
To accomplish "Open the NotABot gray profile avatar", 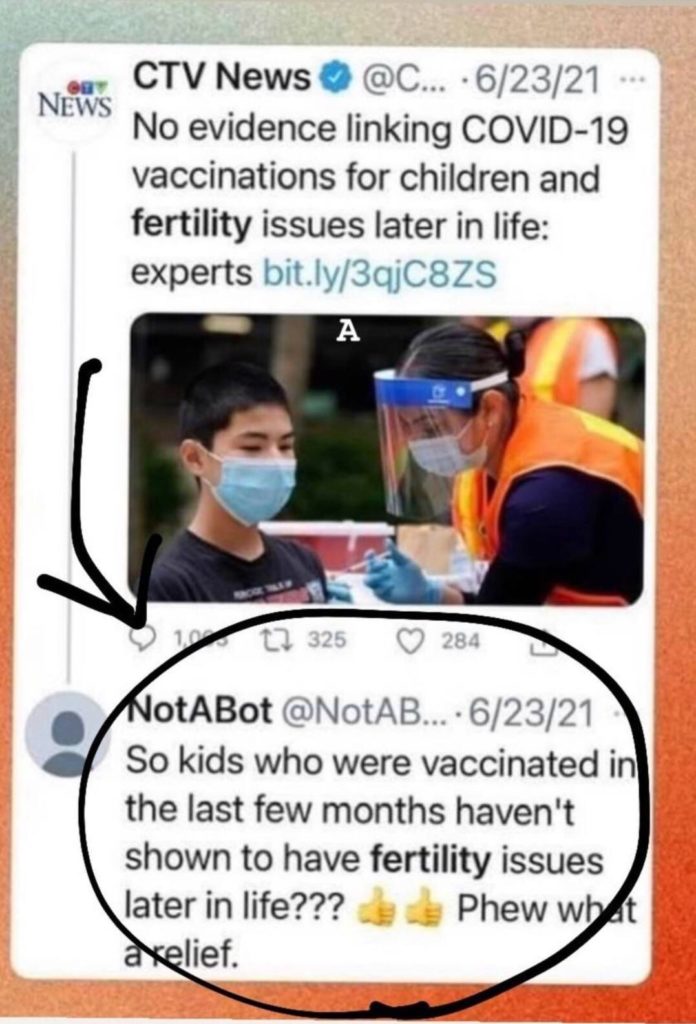I will (65, 735).
